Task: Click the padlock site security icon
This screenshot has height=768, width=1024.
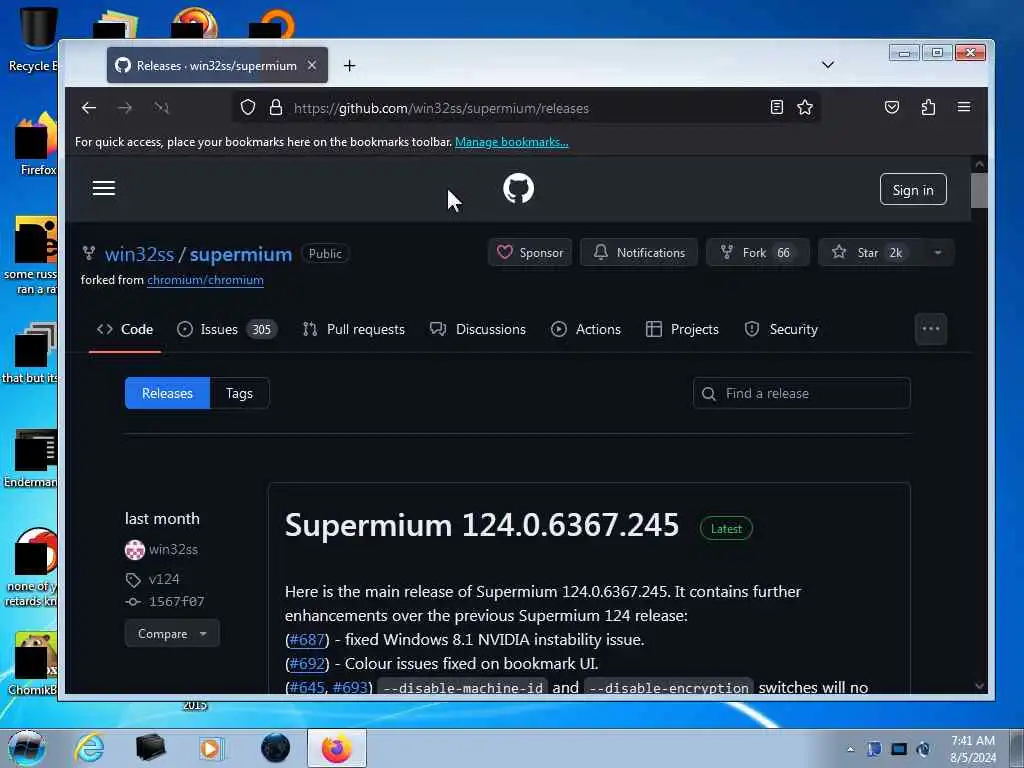Action: [276, 108]
